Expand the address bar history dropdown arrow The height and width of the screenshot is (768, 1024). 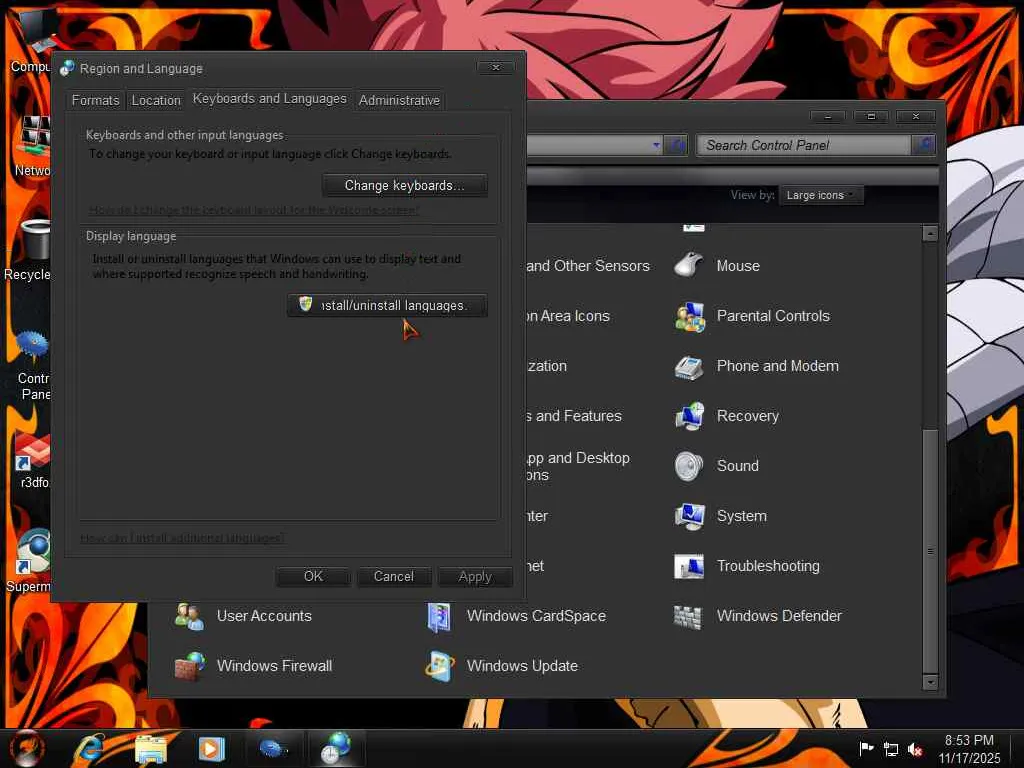[x=656, y=145]
